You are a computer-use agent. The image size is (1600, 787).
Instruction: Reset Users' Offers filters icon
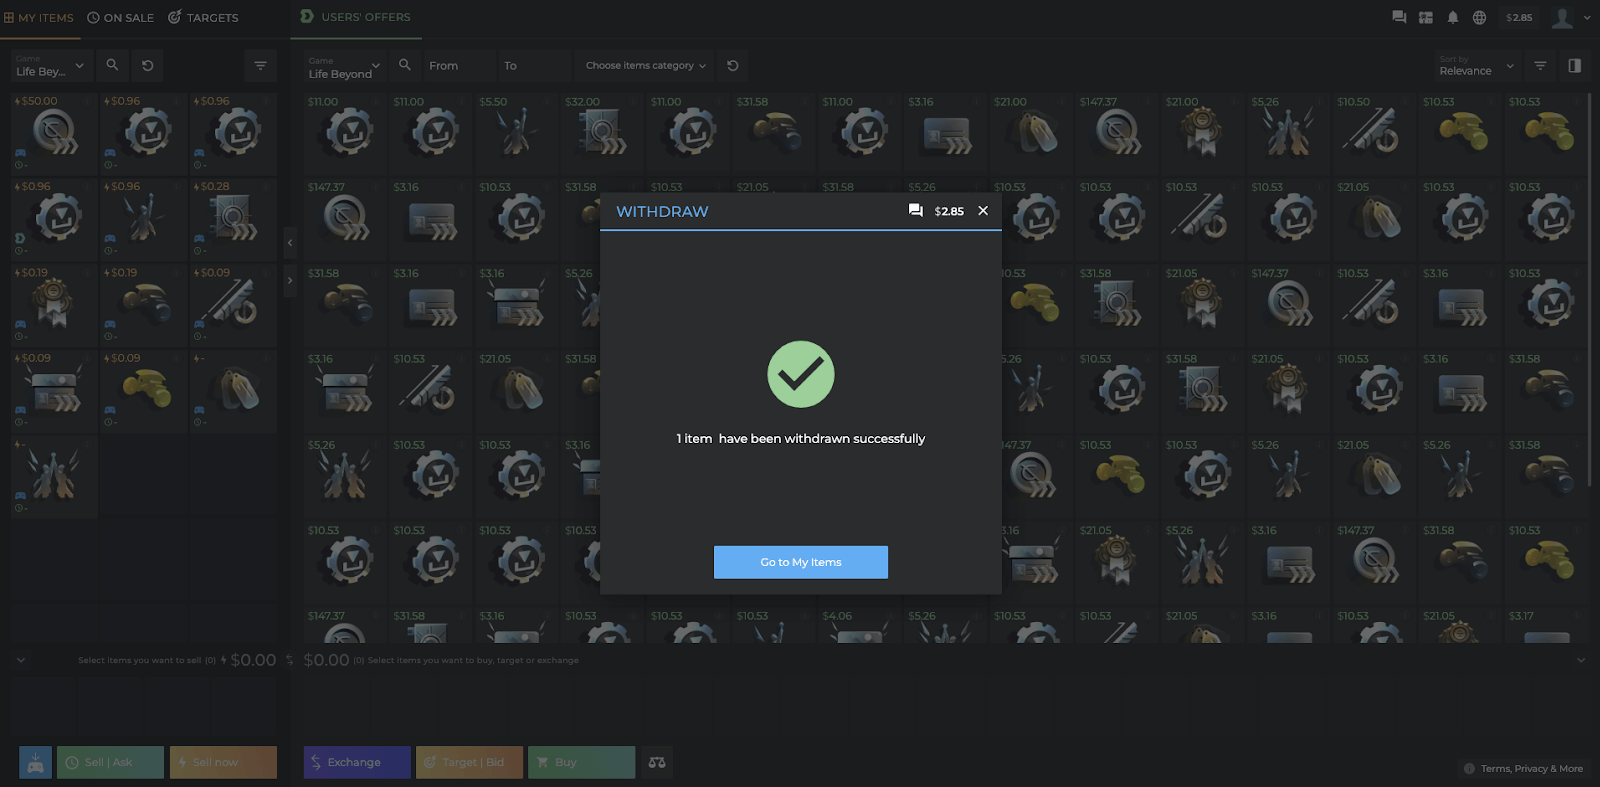pos(732,65)
